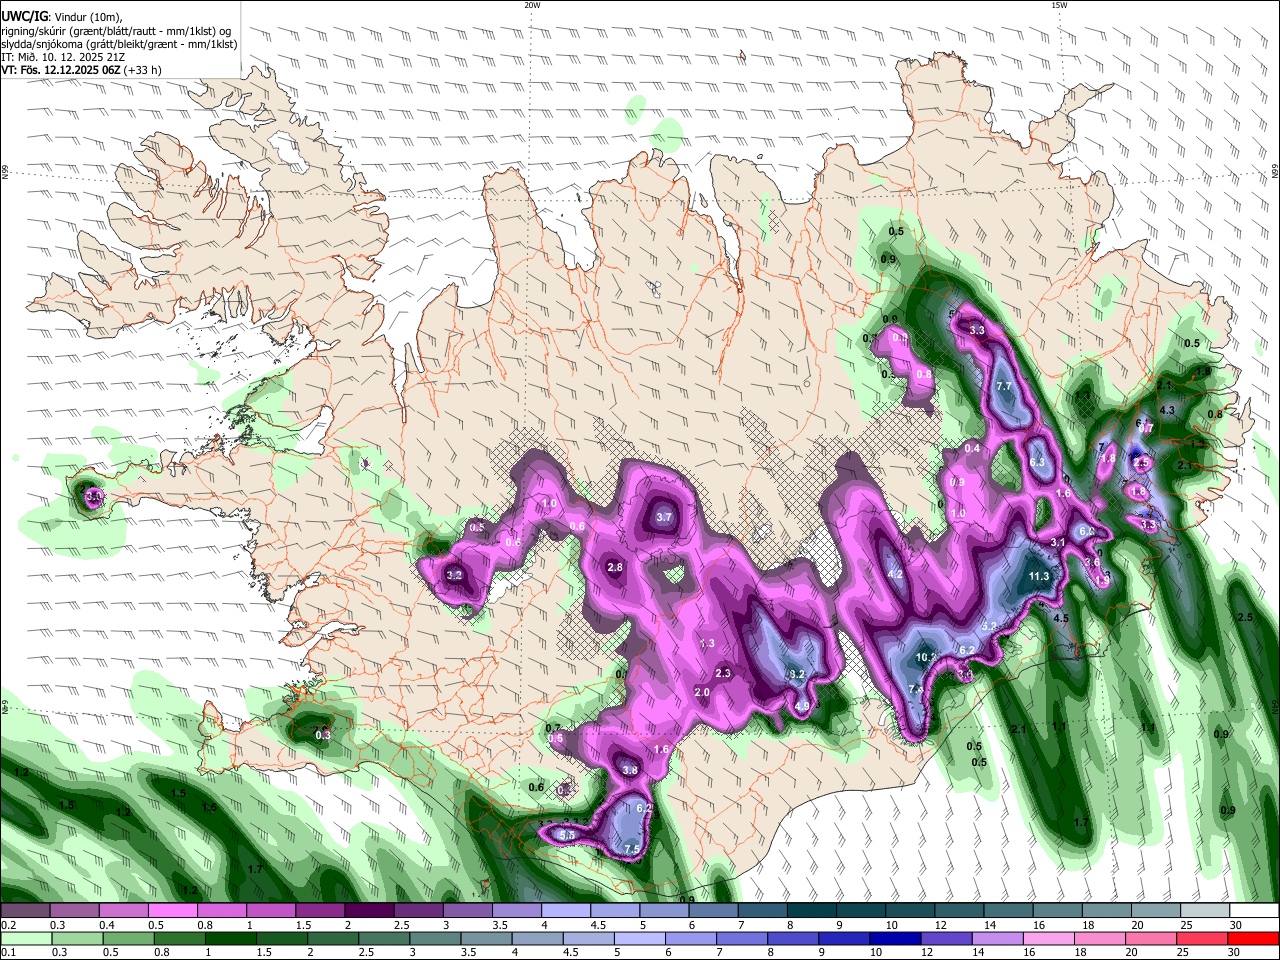Click the 3.8 value on the map
This screenshot has height=960, width=1280.
pyautogui.click(x=630, y=770)
